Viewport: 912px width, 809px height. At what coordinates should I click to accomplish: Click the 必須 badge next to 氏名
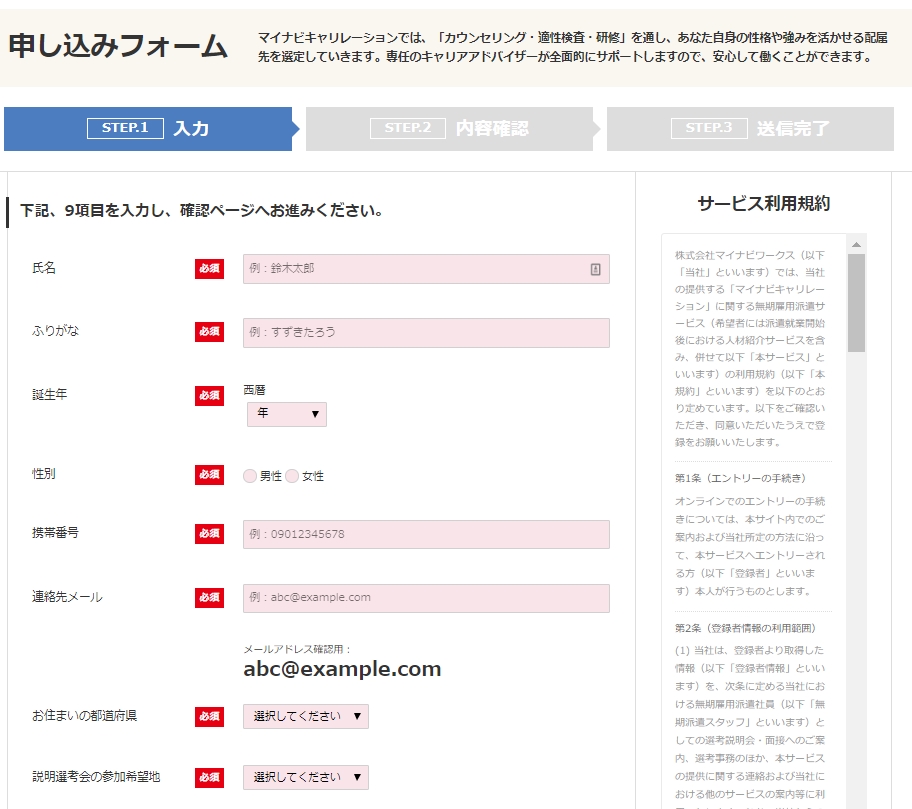[209, 269]
